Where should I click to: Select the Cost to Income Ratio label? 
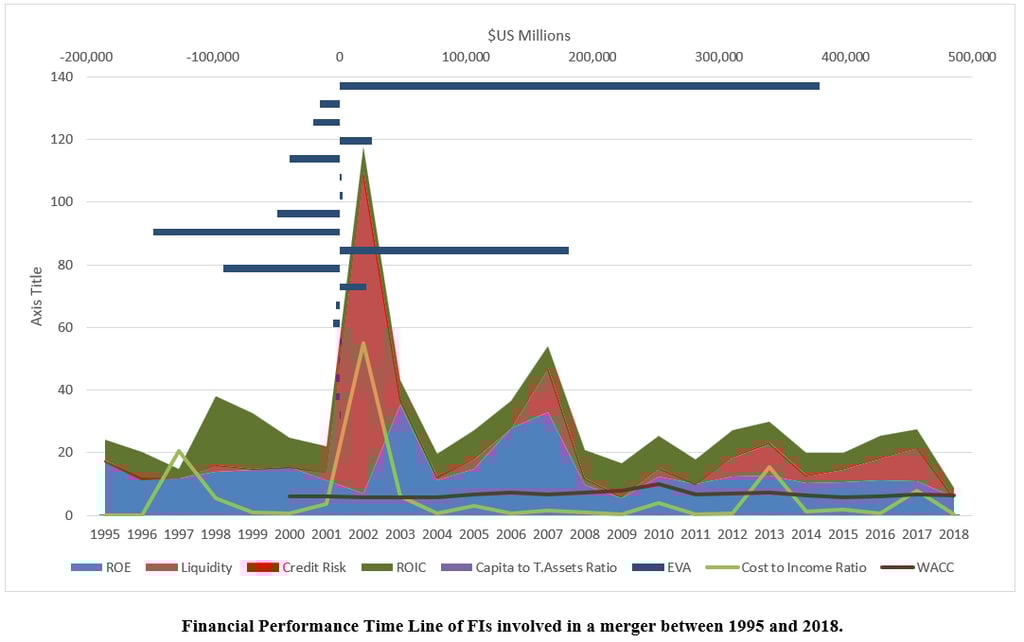[803, 567]
